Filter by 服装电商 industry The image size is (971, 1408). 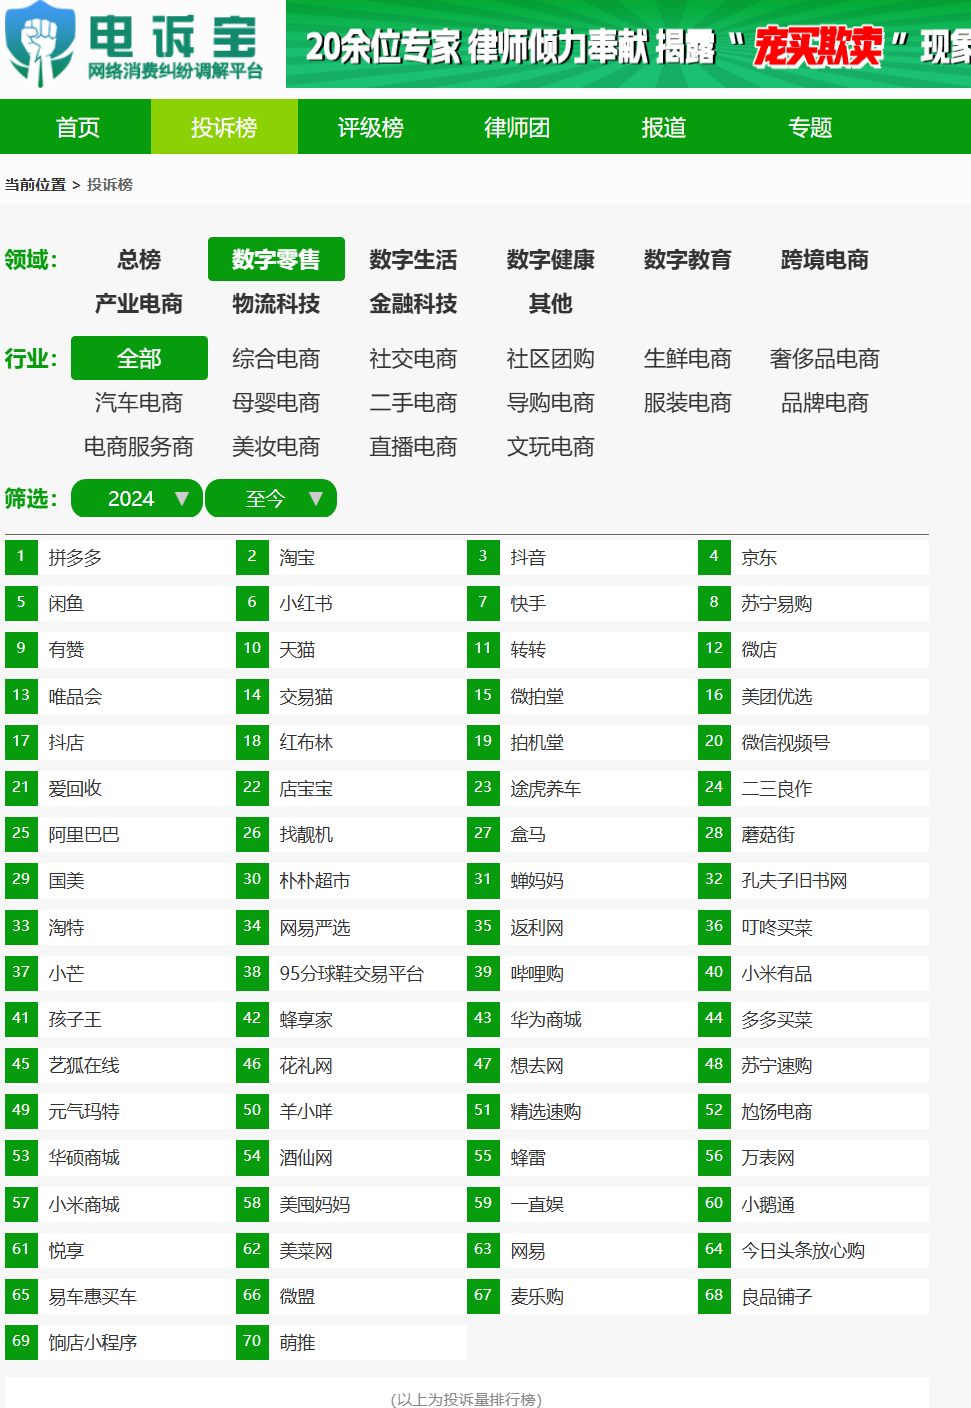coord(688,403)
